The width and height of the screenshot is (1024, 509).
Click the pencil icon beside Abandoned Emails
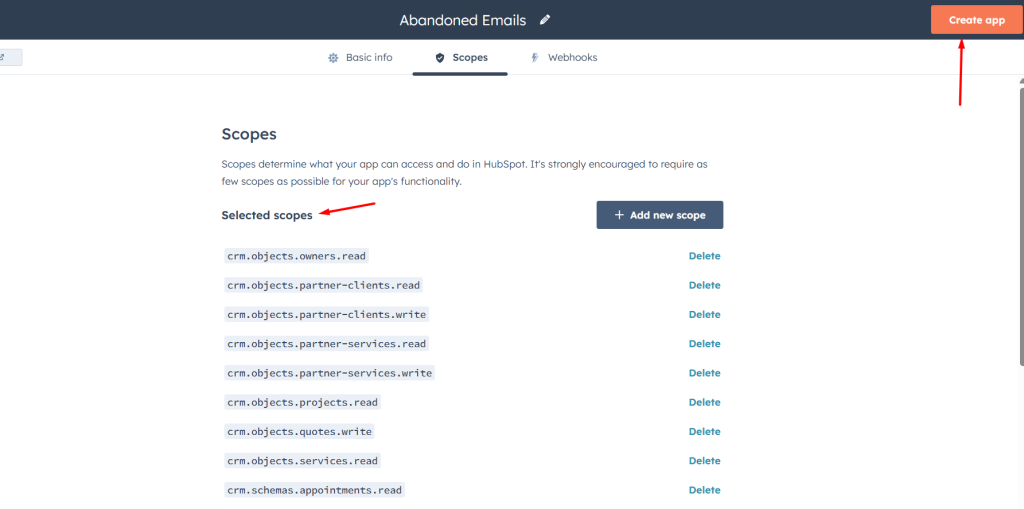point(545,20)
